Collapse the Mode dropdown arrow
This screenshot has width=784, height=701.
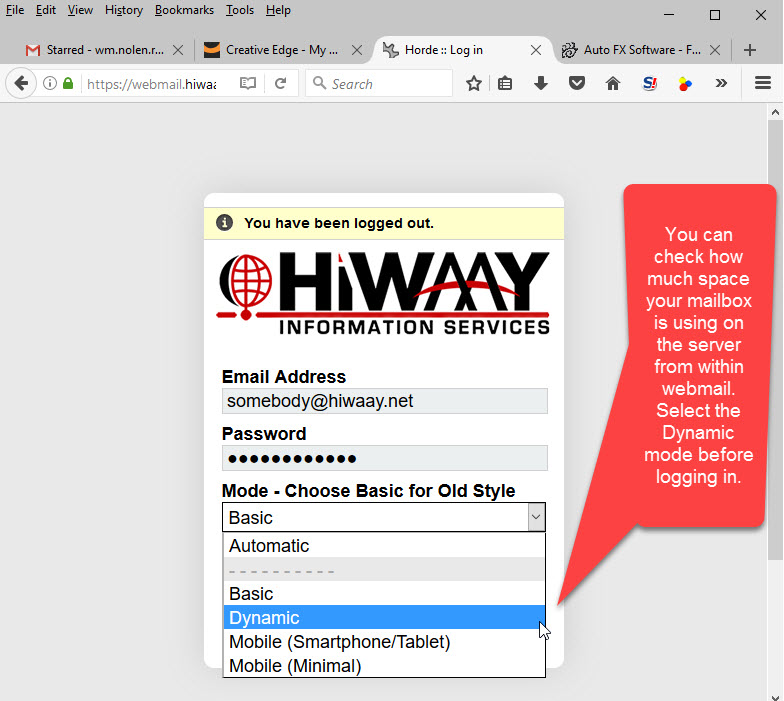coord(536,517)
